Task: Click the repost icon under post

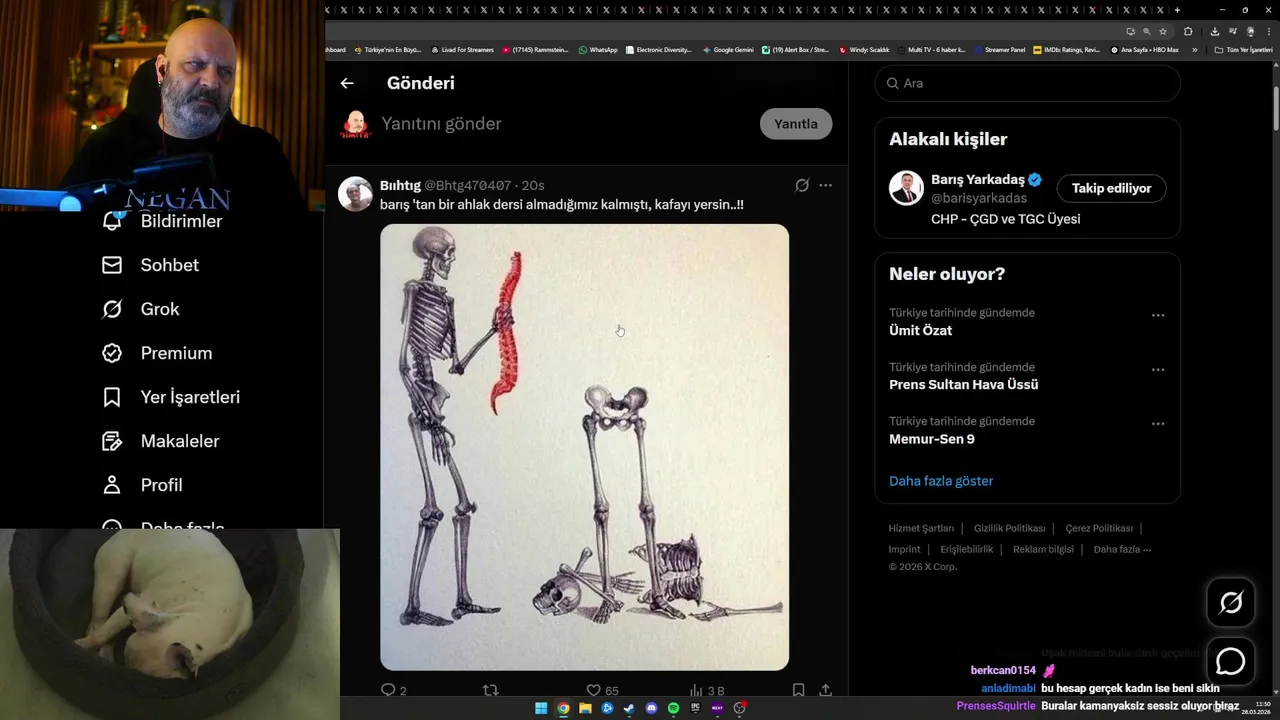Action: (x=490, y=690)
